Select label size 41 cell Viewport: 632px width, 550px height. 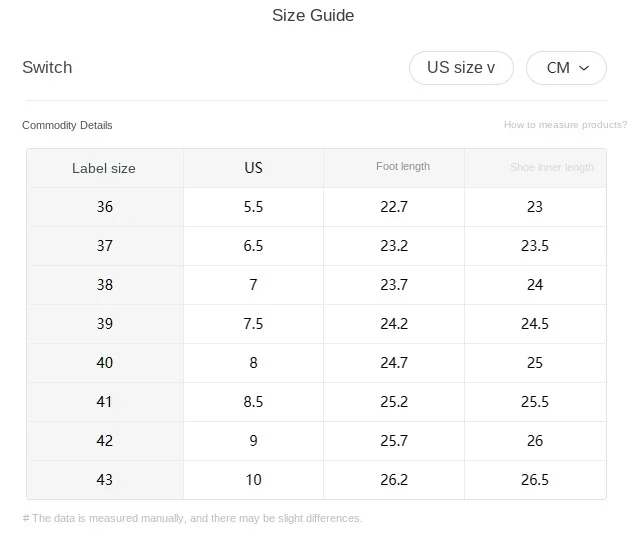105,402
